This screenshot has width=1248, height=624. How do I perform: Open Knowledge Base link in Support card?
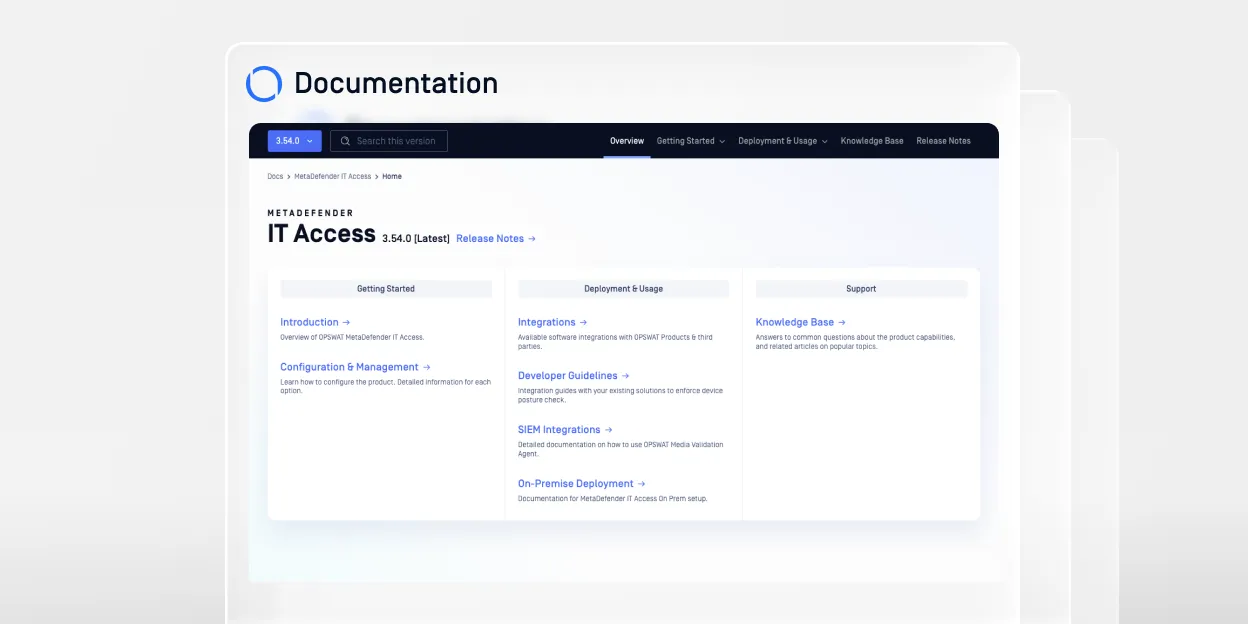[801, 322]
